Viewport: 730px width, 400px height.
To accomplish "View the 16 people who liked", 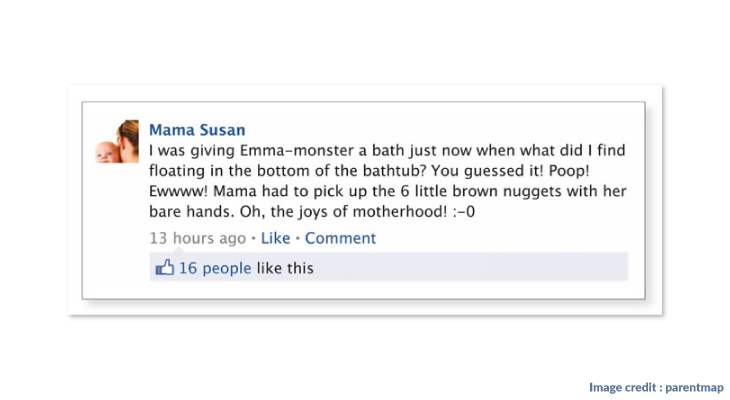I will click(215, 268).
